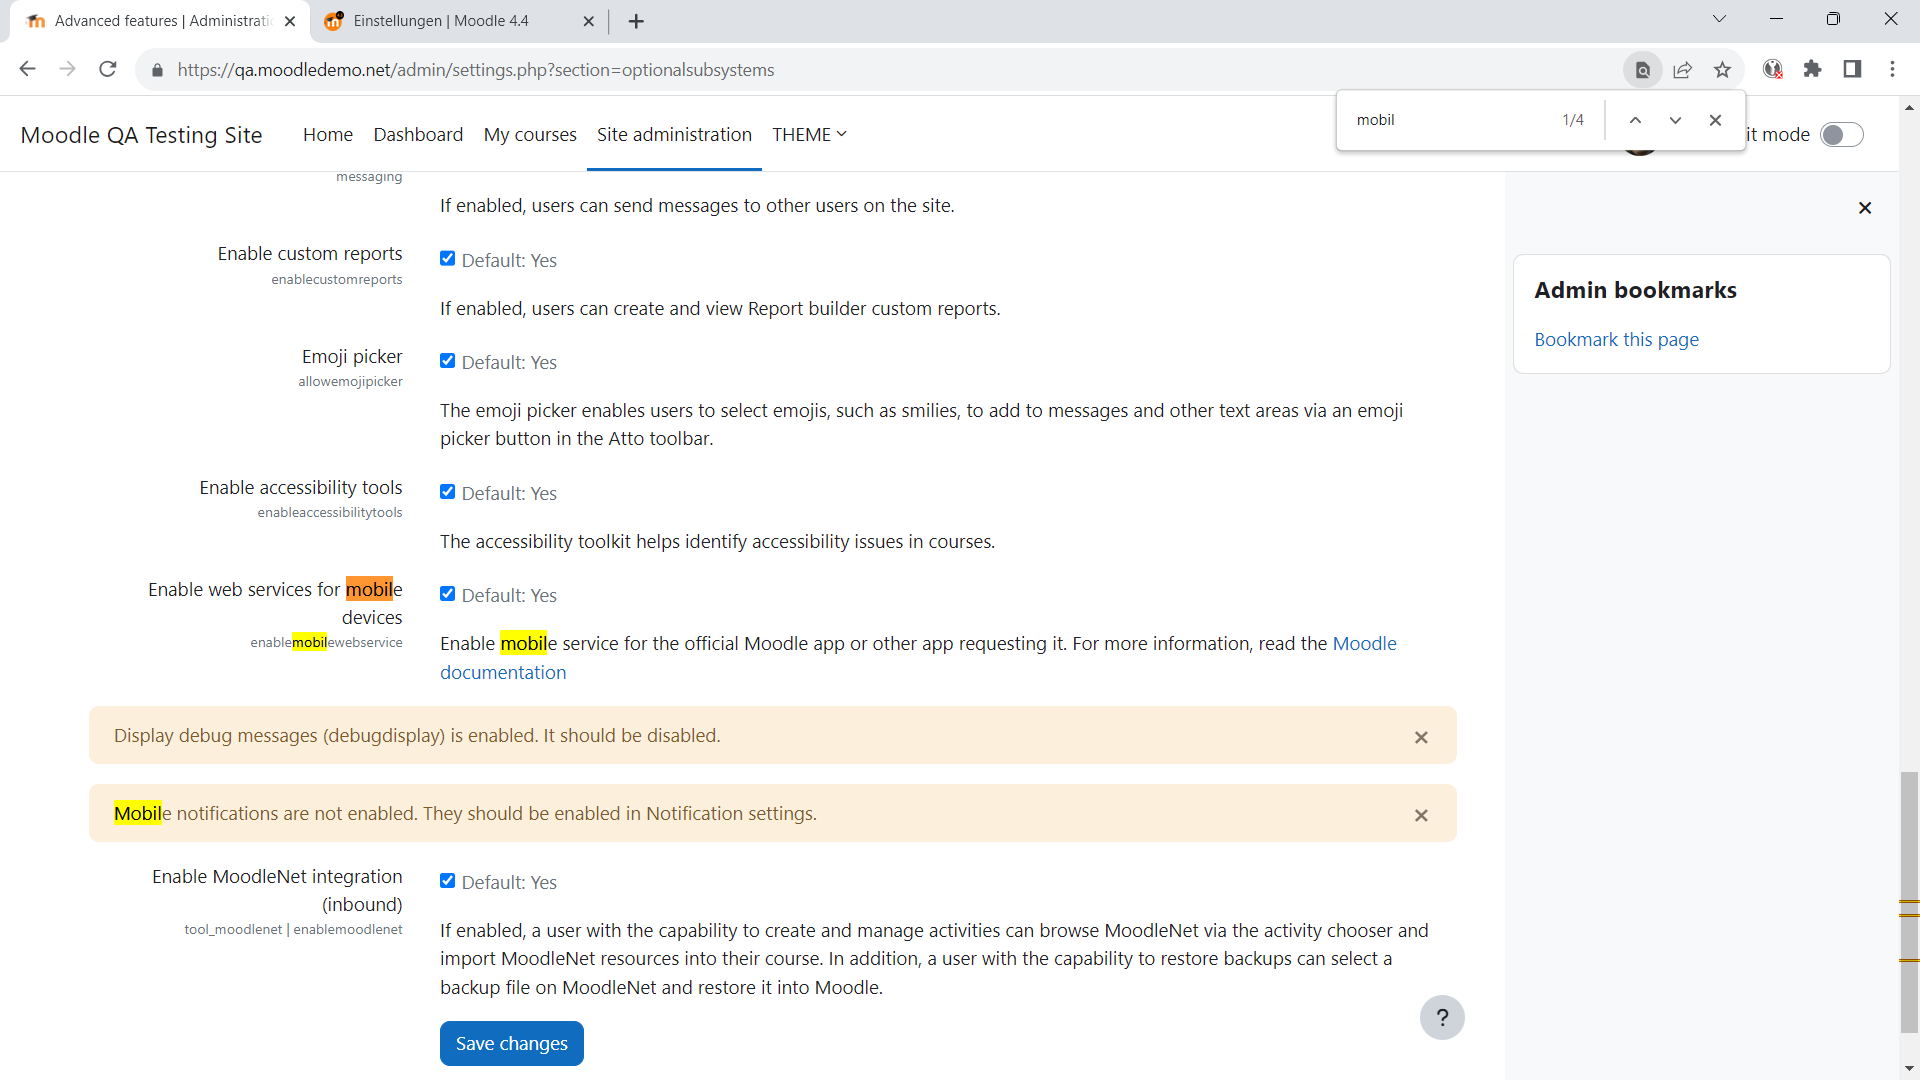Share this page via the share icon
The height and width of the screenshot is (1080, 1920).
click(1683, 70)
